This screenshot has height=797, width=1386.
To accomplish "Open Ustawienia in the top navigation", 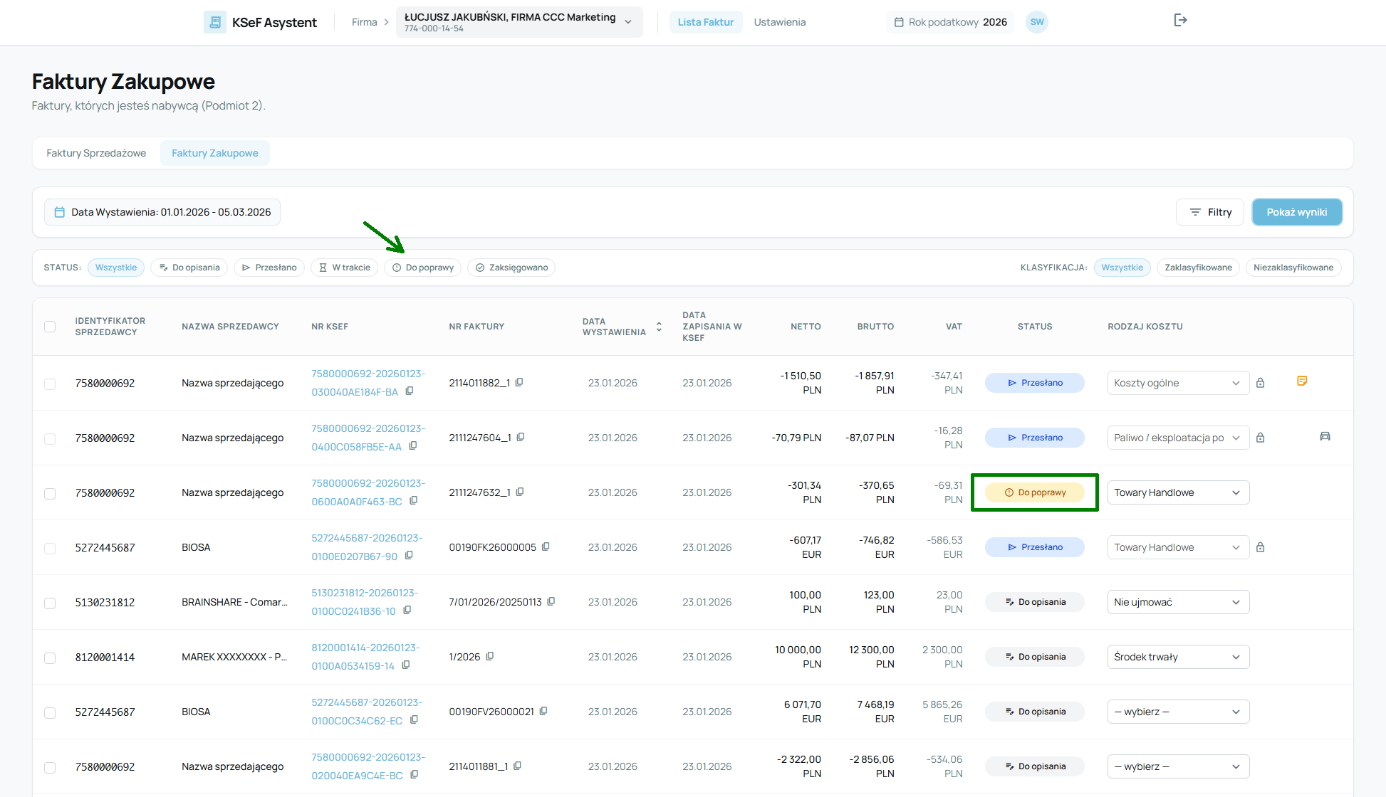I will pos(780,22).
